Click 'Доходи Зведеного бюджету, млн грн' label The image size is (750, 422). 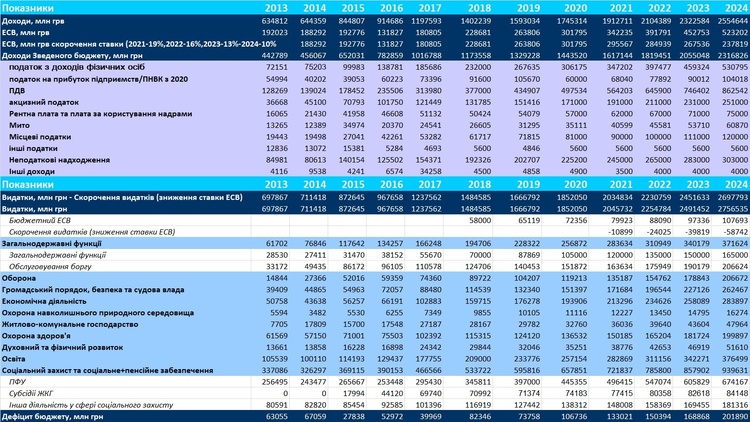coord(72,56)
